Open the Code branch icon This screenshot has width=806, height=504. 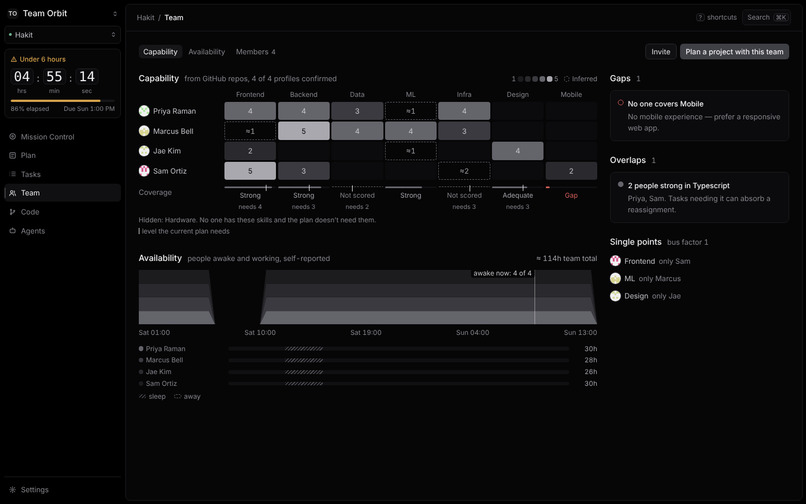click(12, 212)
